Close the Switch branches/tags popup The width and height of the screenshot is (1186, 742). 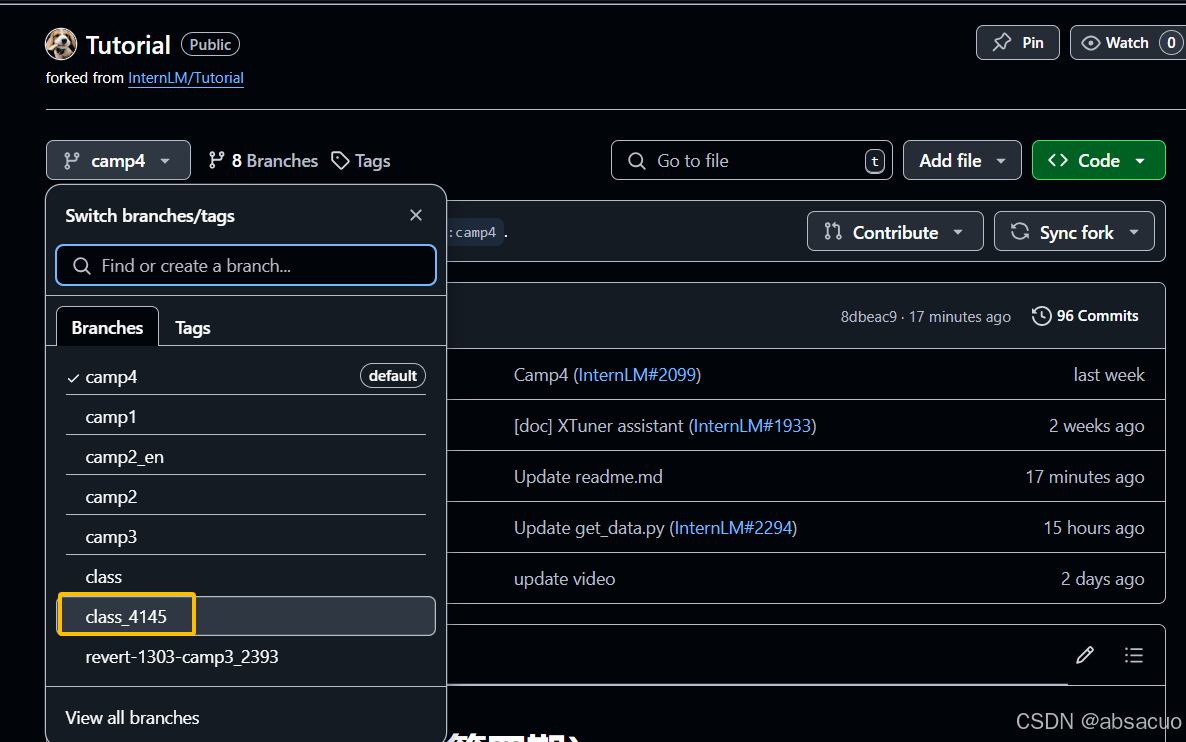click(415, 216)
